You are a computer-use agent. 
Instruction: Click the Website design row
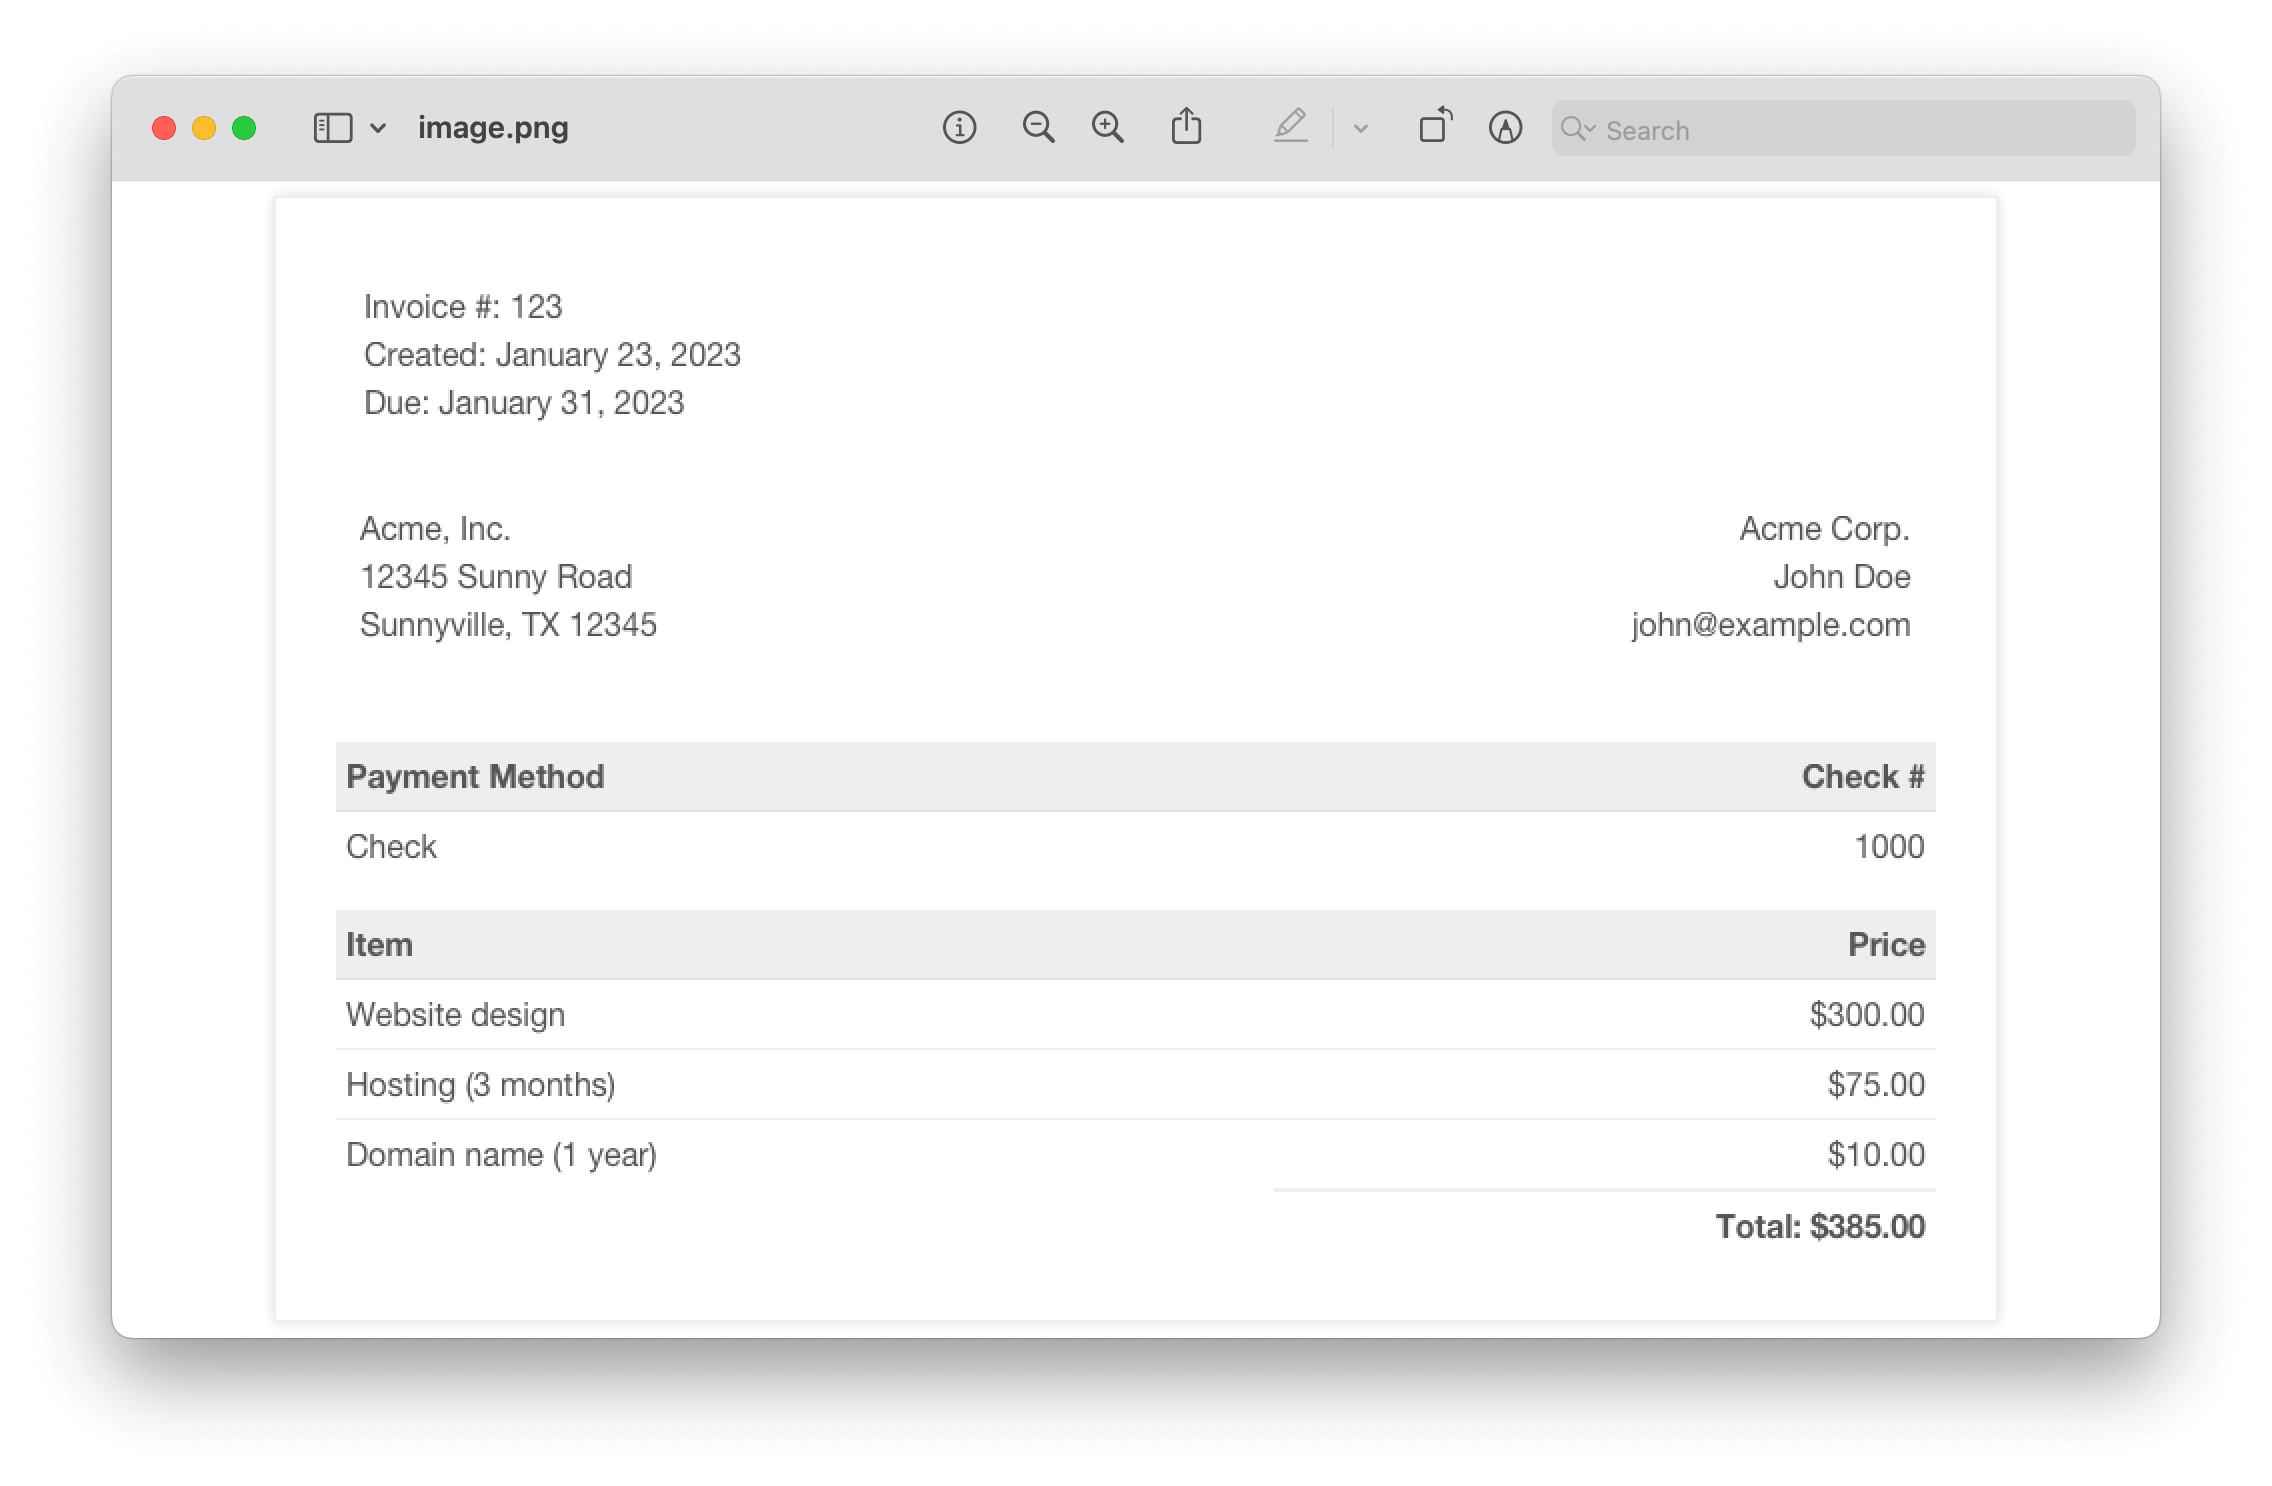coord(455,1015)
